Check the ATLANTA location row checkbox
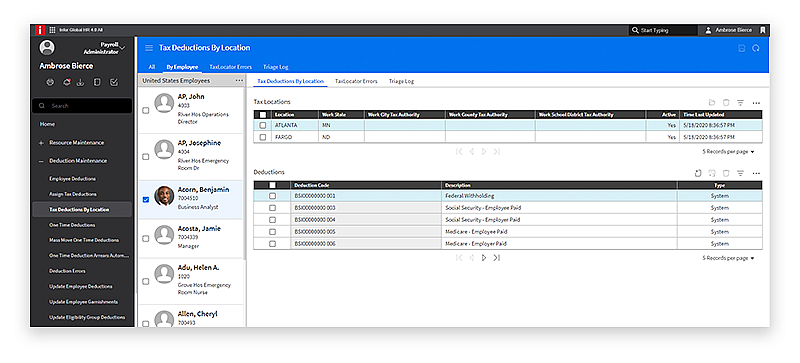Viewport: 800px width, 363px height. pyautogui.click(x=263, y=125)
